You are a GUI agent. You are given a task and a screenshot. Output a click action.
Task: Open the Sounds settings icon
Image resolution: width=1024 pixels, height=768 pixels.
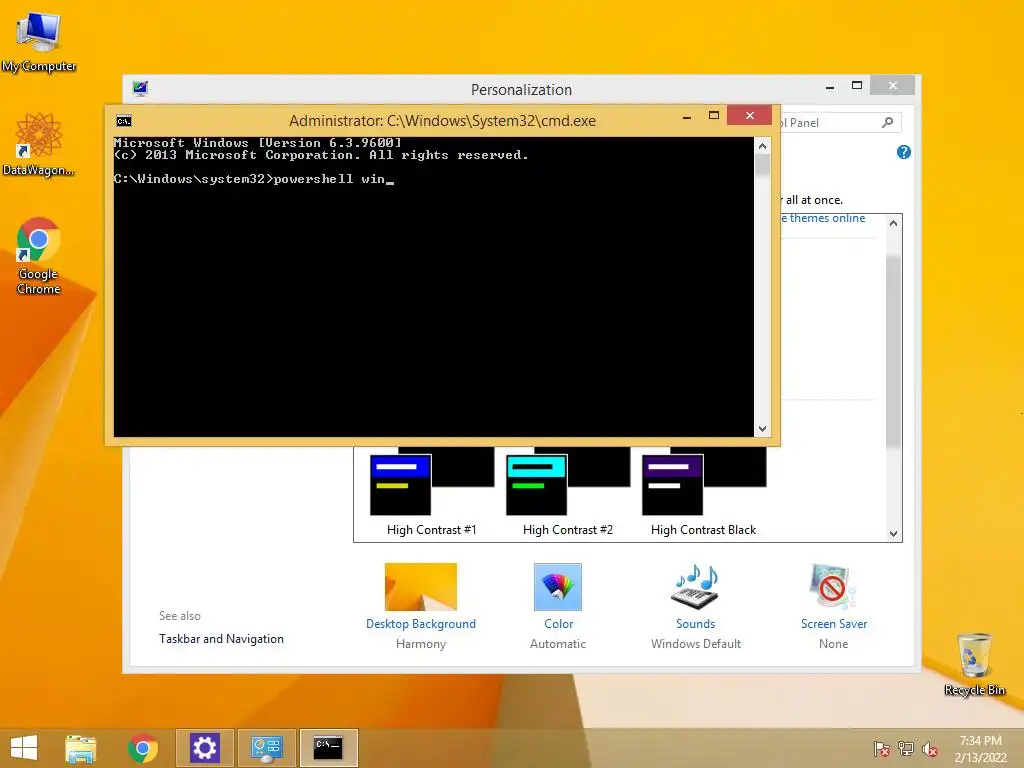coord(696,586)
